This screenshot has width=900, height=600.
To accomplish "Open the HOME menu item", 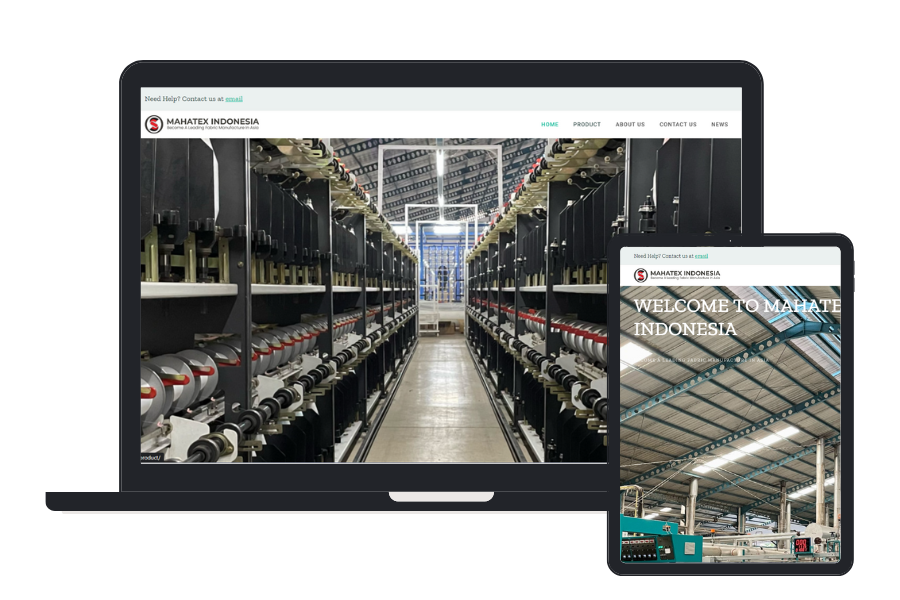I will 549,125.
